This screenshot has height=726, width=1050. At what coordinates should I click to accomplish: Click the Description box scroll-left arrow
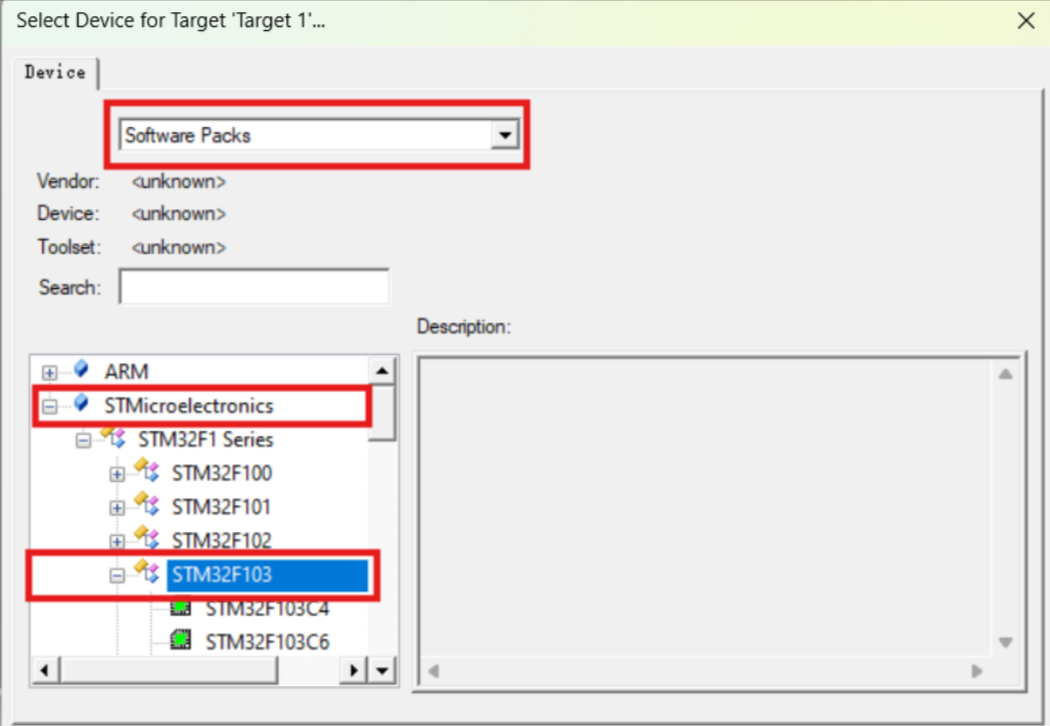[x=433, y=671]
